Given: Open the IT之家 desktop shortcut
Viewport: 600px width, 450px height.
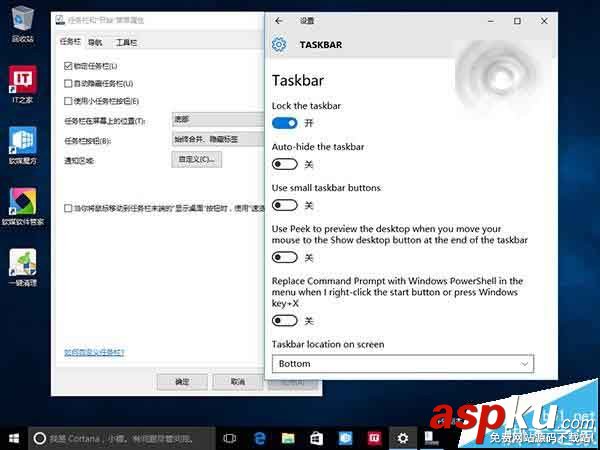Looking at the screenshot, I should click(x=23, y=84).
